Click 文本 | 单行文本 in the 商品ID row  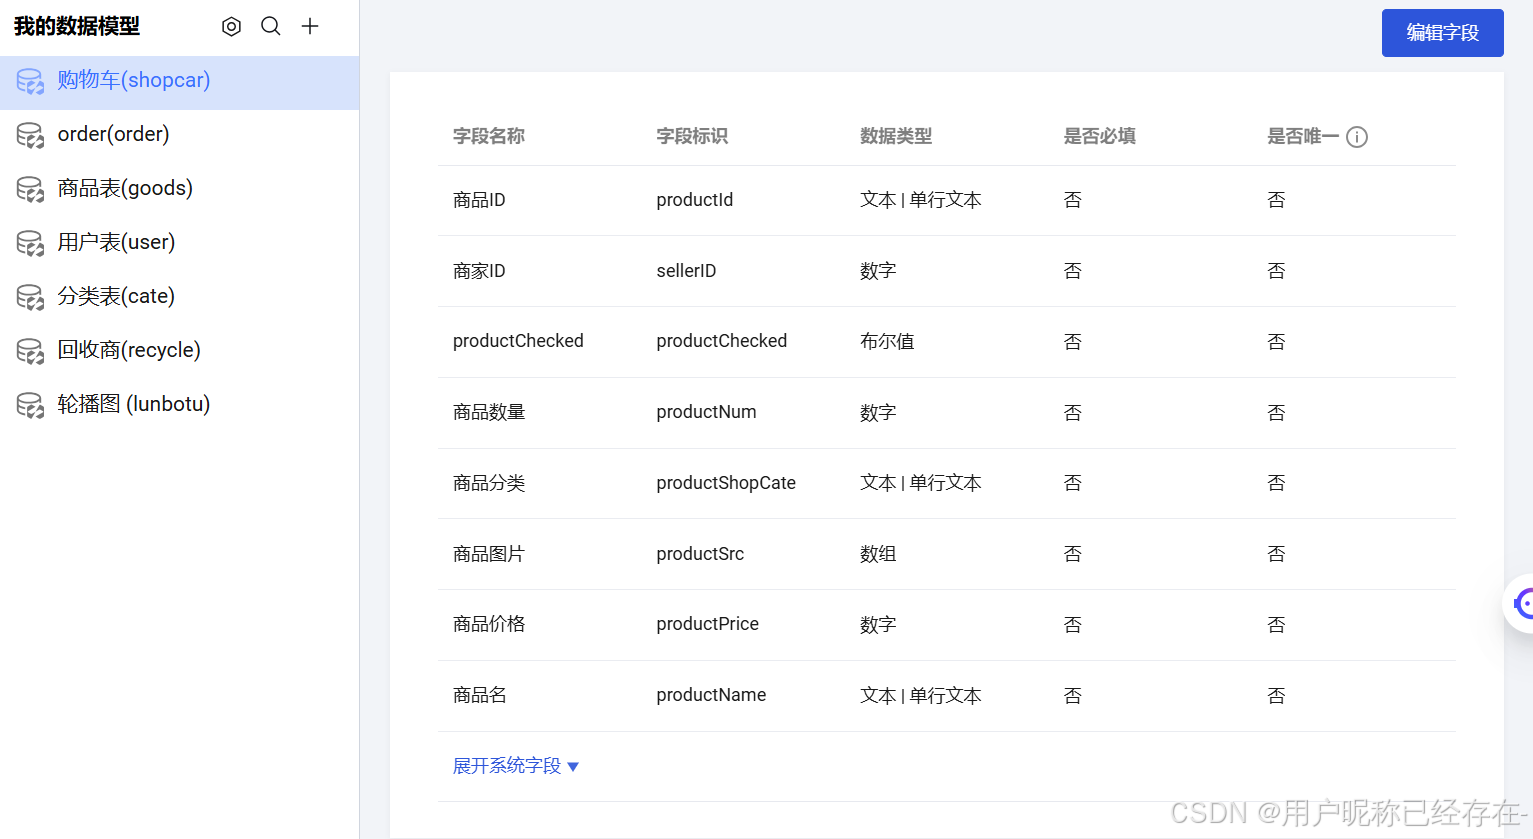(921, 200)
